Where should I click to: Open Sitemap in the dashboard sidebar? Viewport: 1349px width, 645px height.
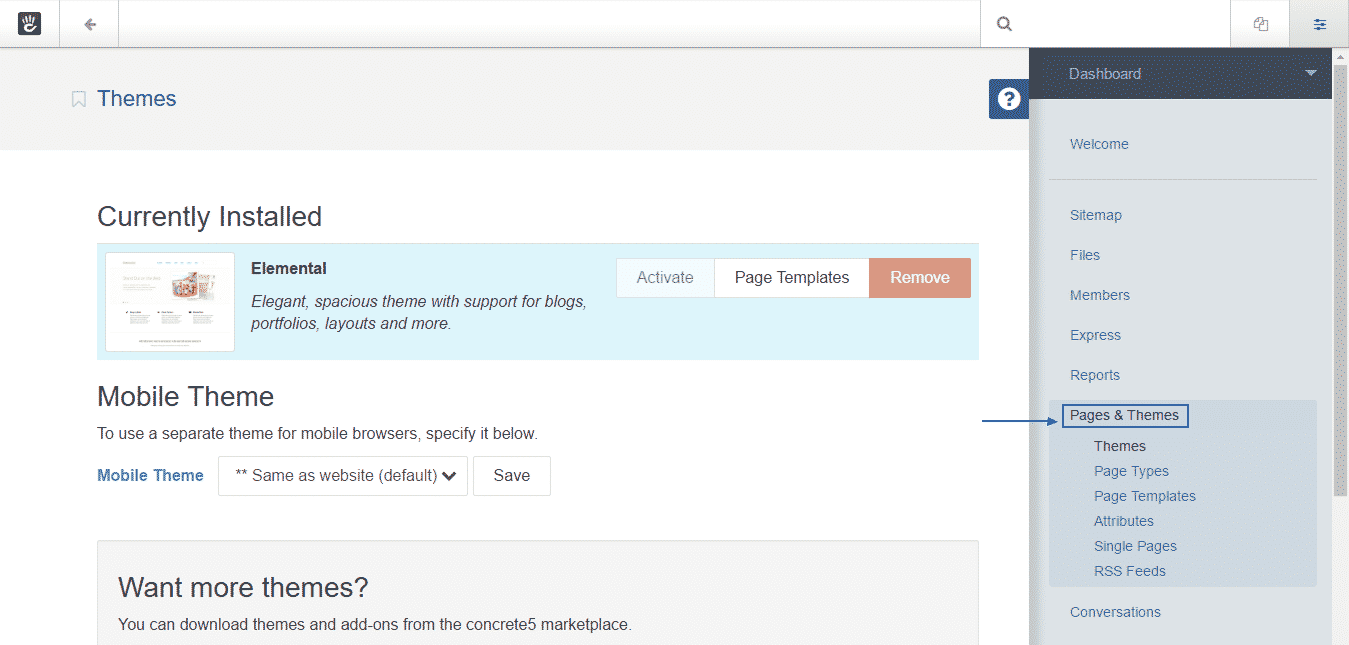[1095, 215]
